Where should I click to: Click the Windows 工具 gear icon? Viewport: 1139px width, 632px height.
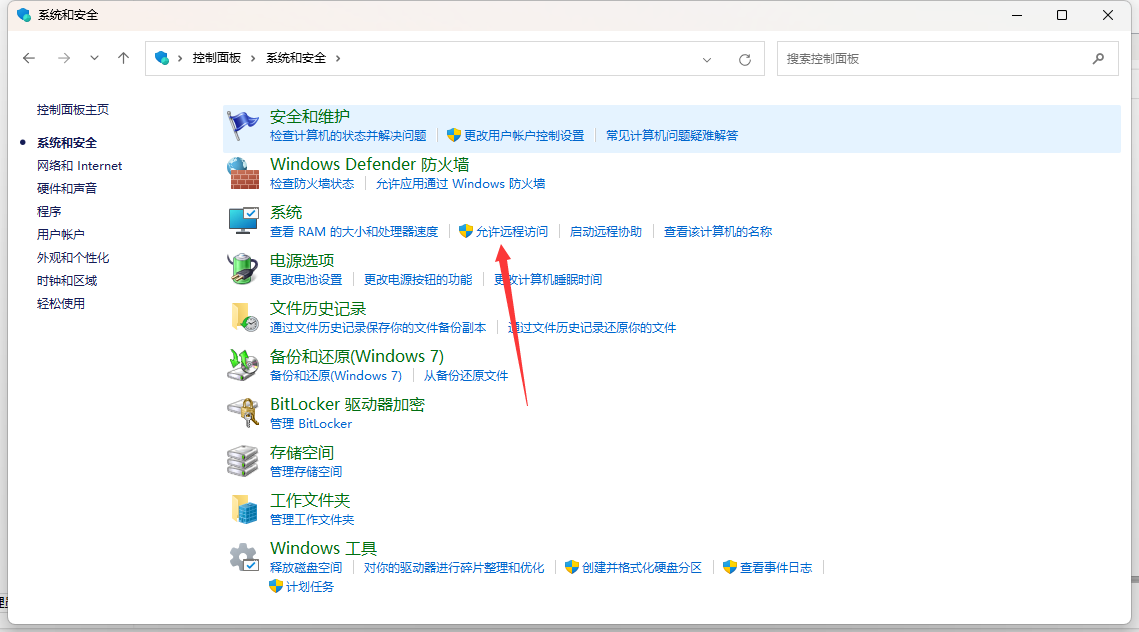click(x=243, y=557)
